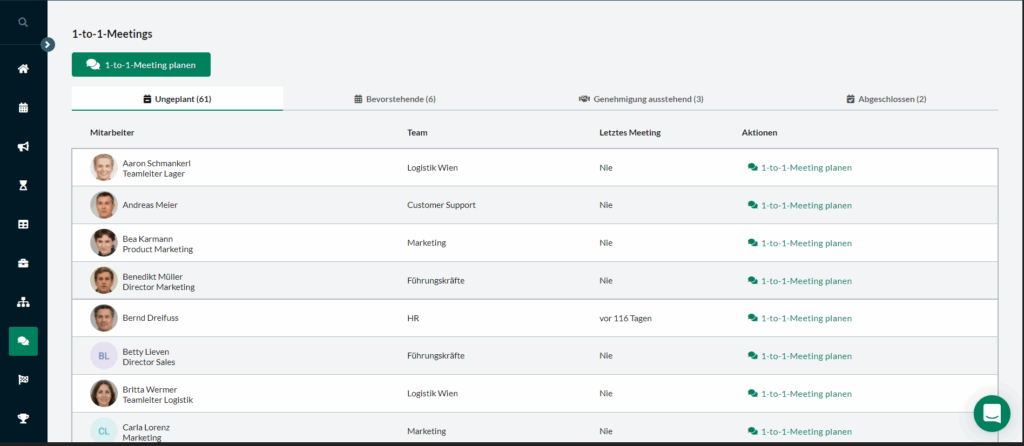Click Andreas Meier's profile photo

tap(104, 205)
